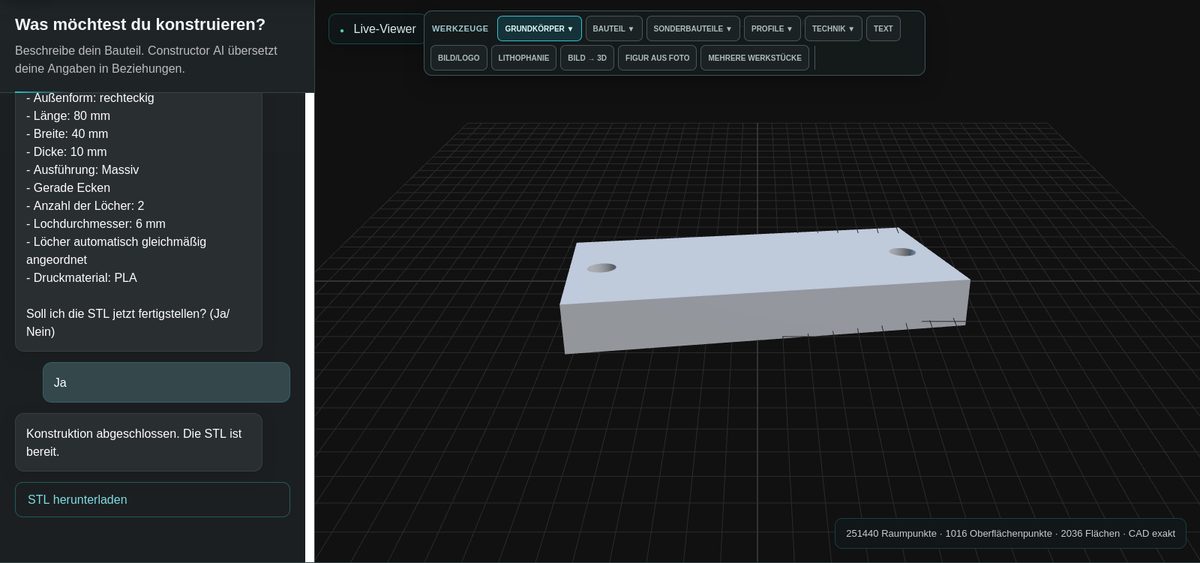
Task: Select the Text tool
Action: 883,29
